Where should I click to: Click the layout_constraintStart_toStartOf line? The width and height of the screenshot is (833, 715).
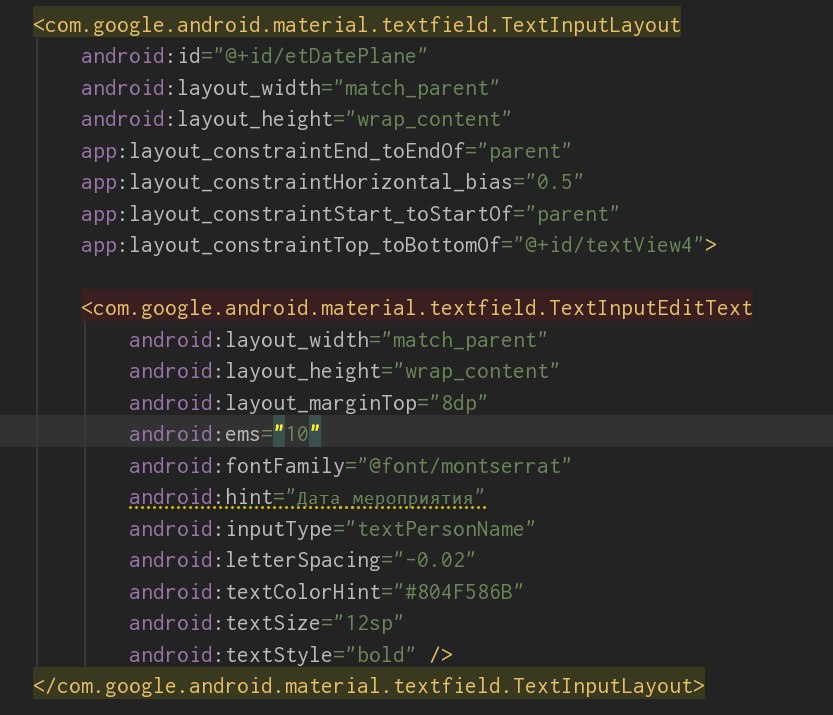(x=350, y=214)
